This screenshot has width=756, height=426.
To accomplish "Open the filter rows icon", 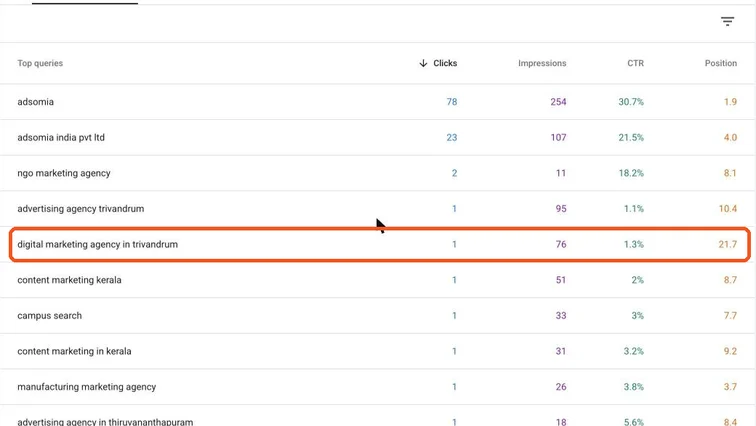I will (727, 21).
